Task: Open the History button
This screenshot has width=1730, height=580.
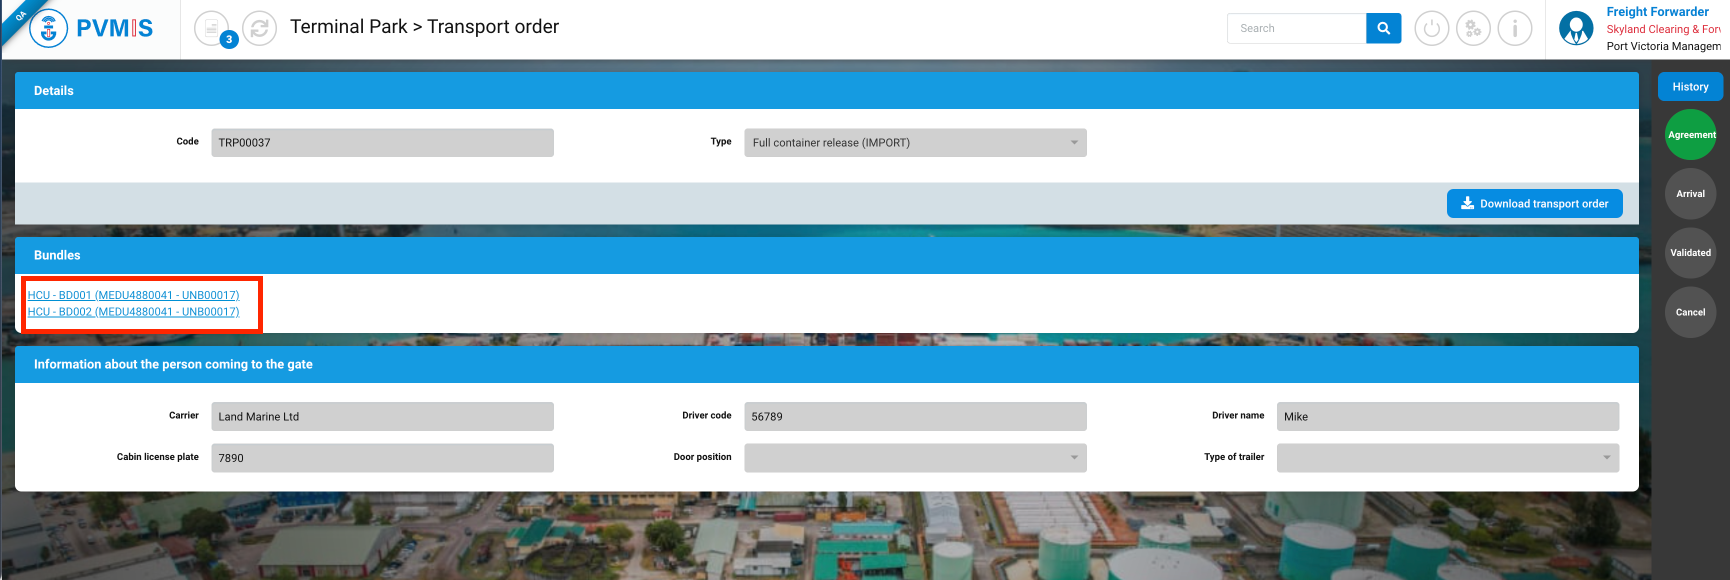Action: 1690,87
